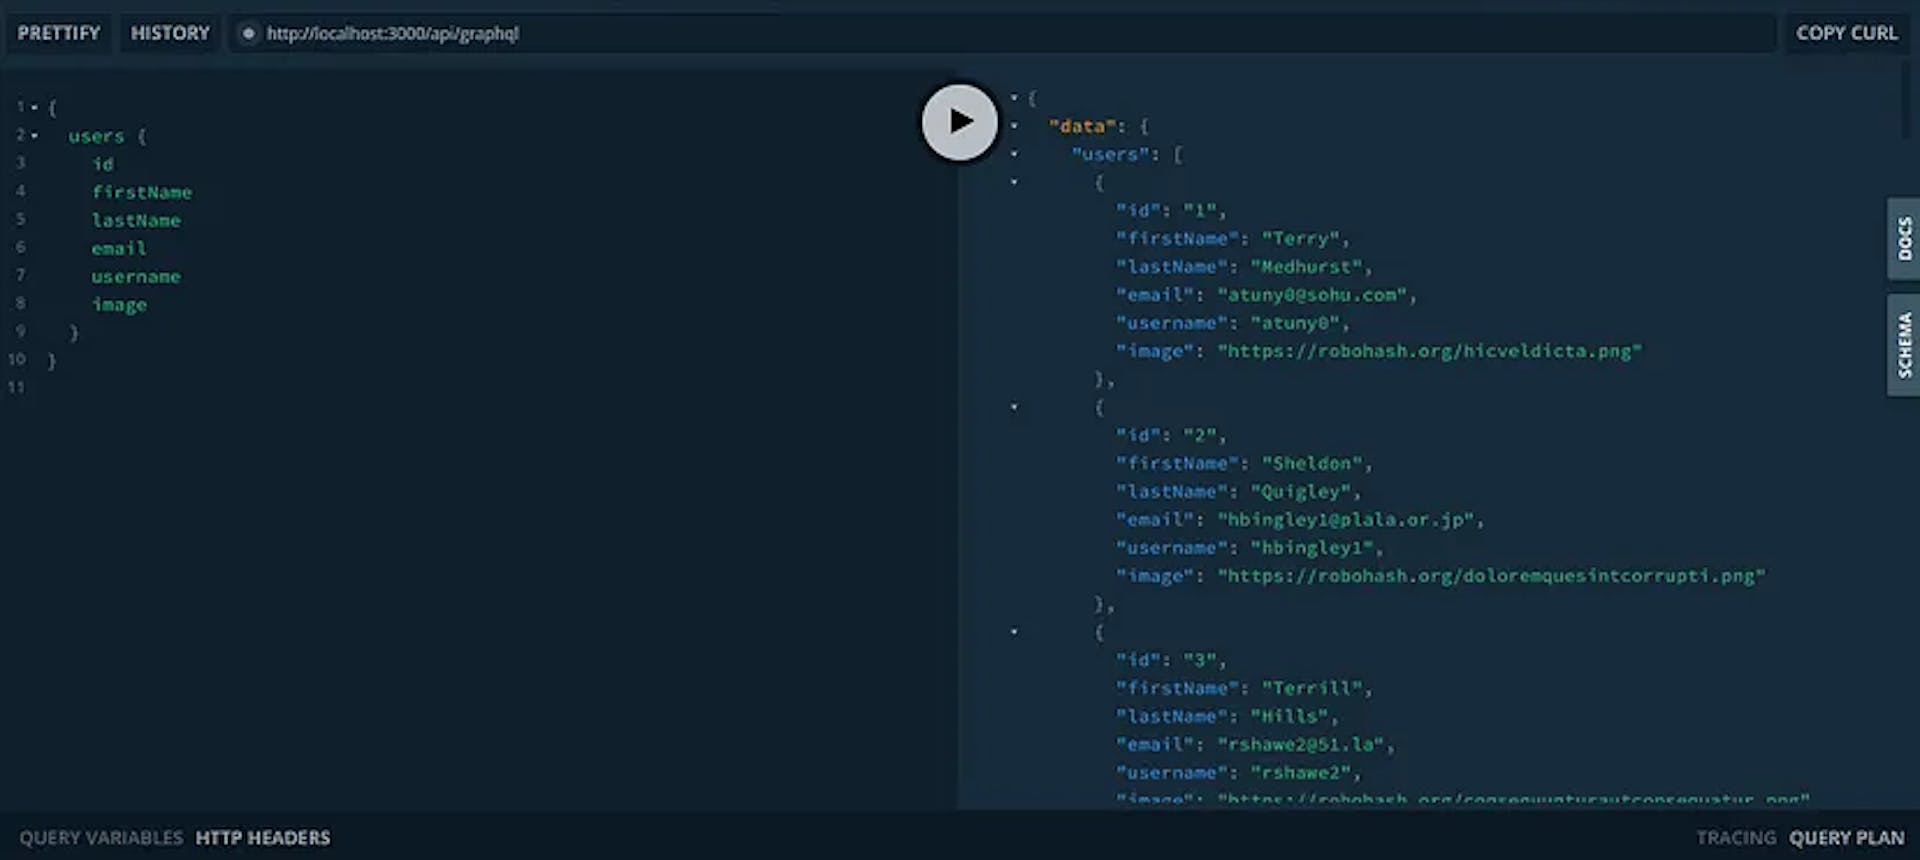Click the "Medhurst" lastName value
The width and height of the screenshot is (1920, 860).
[1306, 267]
